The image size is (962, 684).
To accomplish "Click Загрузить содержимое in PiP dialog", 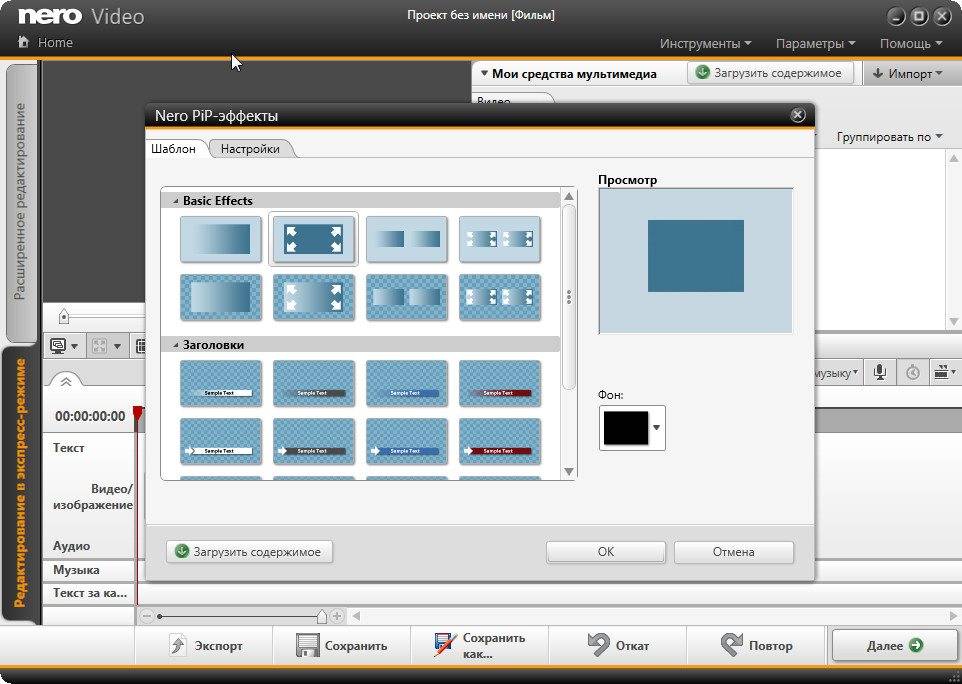I will pos(249,551).
